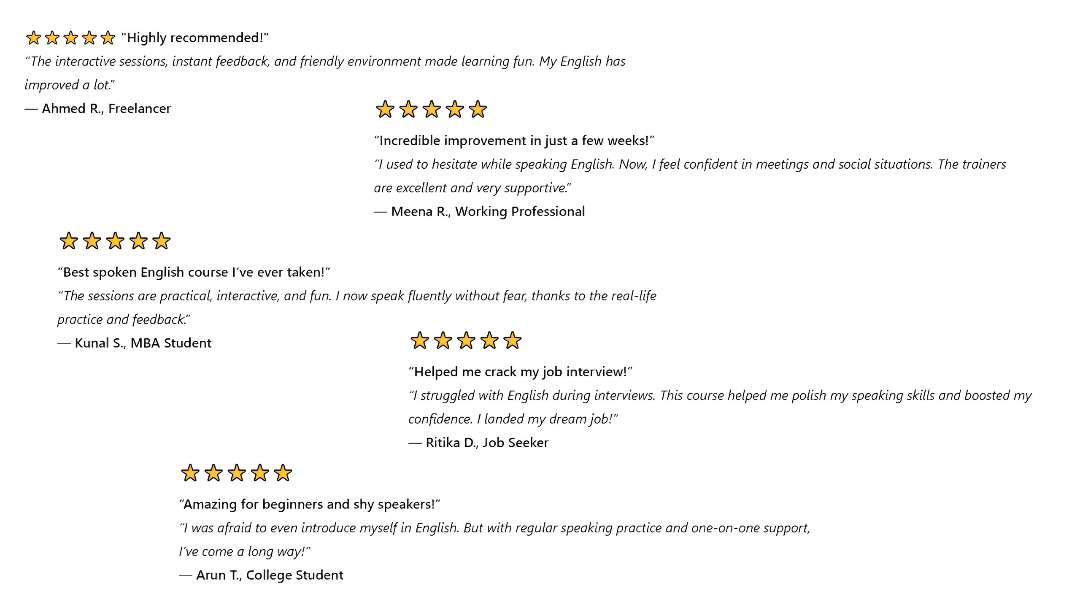Image resolution: width=1080 pixels, height=607 pixels.
Task: Click the fifth star above "Best spoken English course"
Action: pos(161,240)
